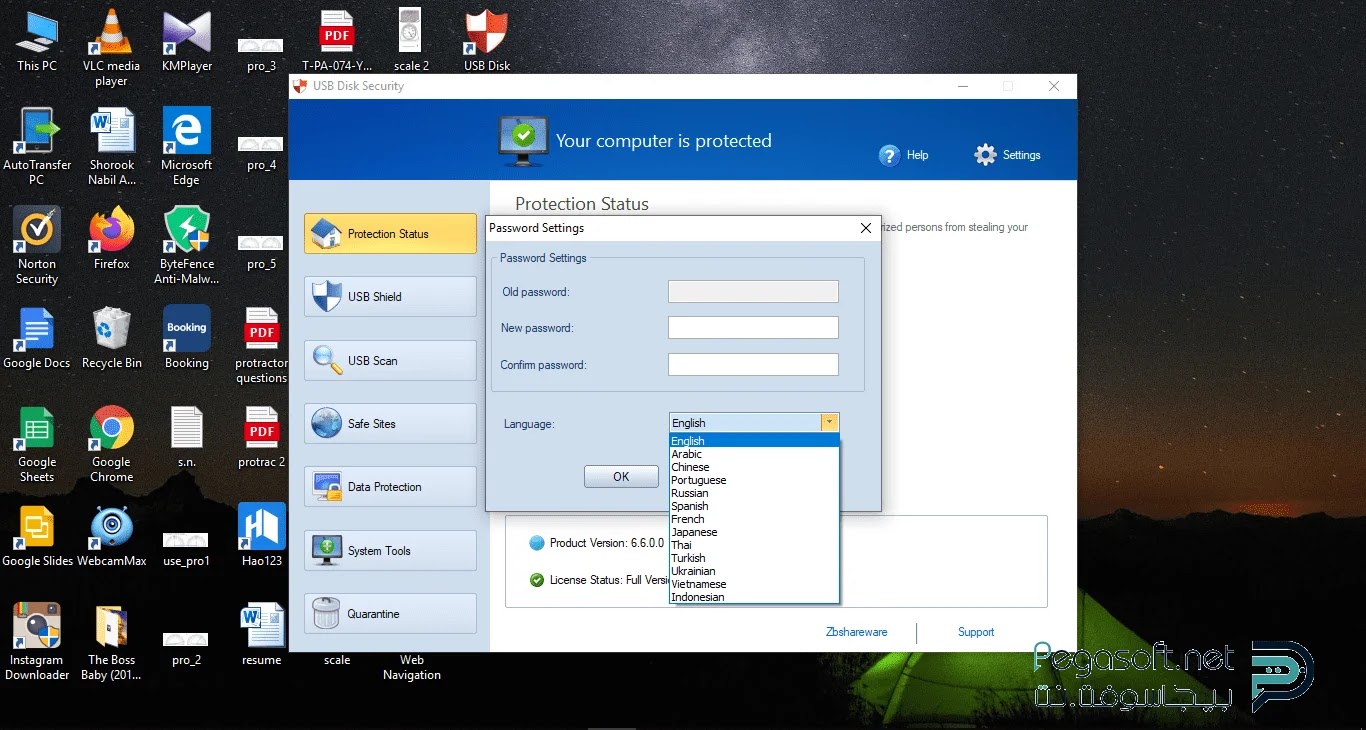Open the This PC desktop icon
The image size is (1366, 730).
coord(37,40)
